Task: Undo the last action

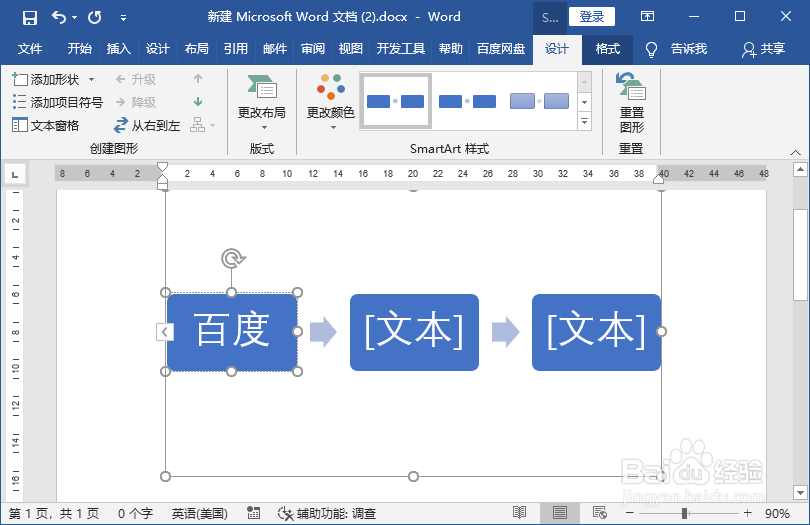Action: (x=58, y=18)
